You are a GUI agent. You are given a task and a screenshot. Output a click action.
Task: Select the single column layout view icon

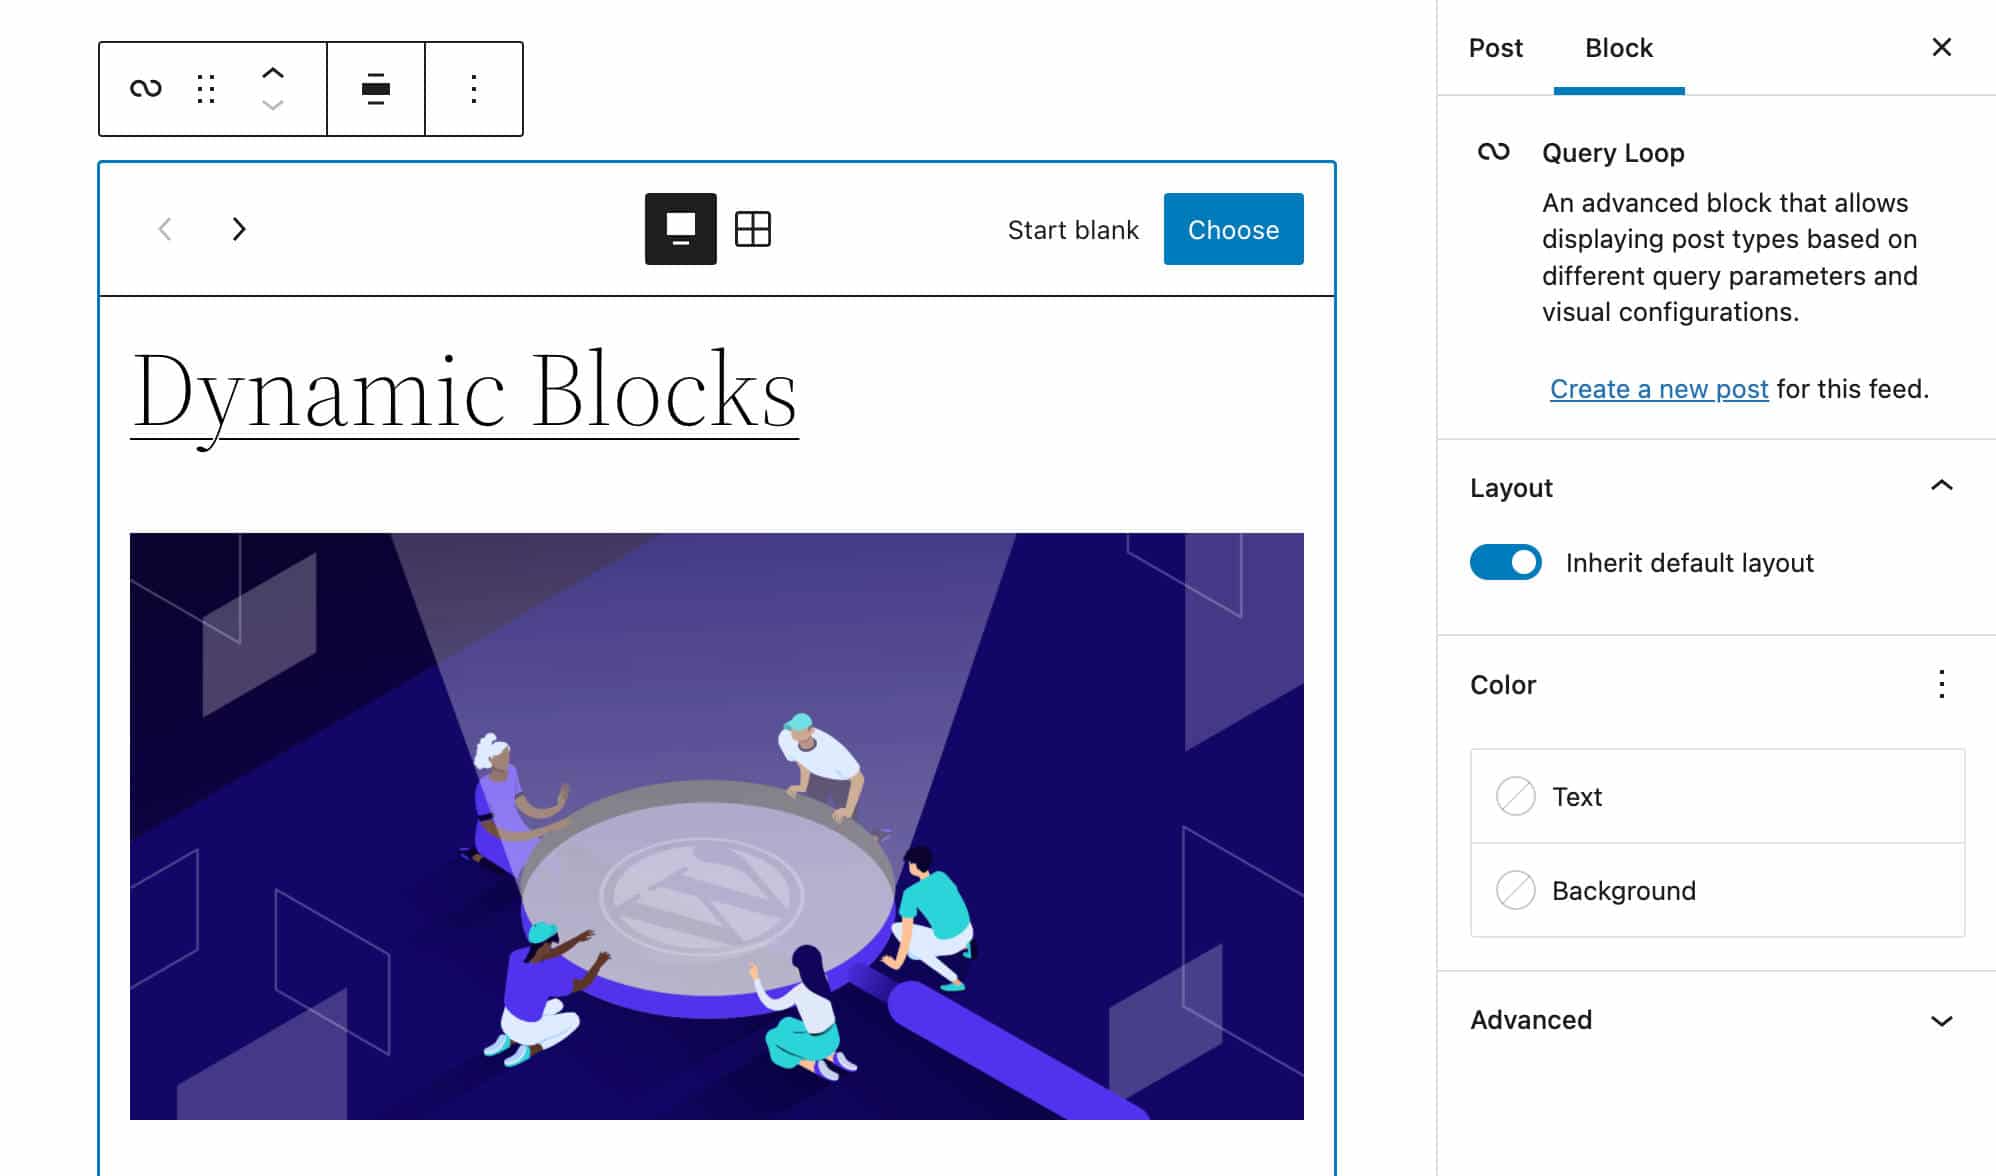coord(680,228)
